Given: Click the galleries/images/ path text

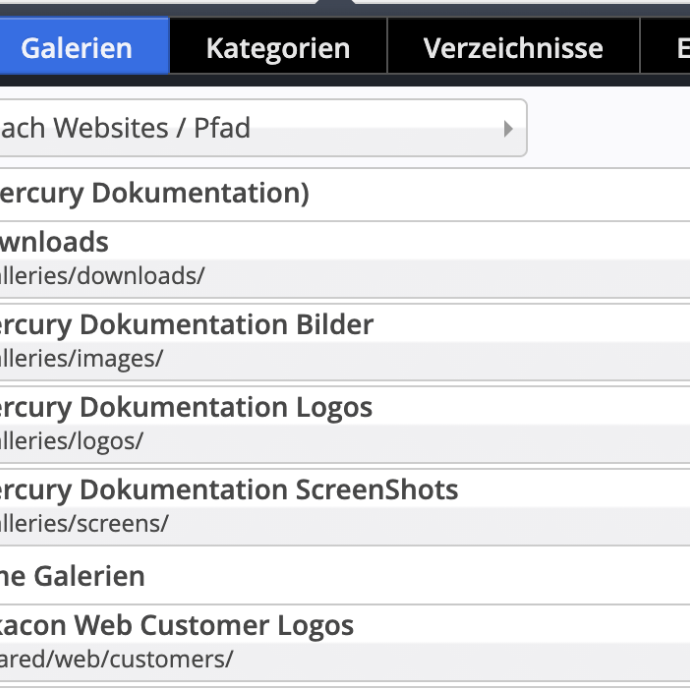Looking at the screenshot, I should pyautogui.click(x=82, y=359).
